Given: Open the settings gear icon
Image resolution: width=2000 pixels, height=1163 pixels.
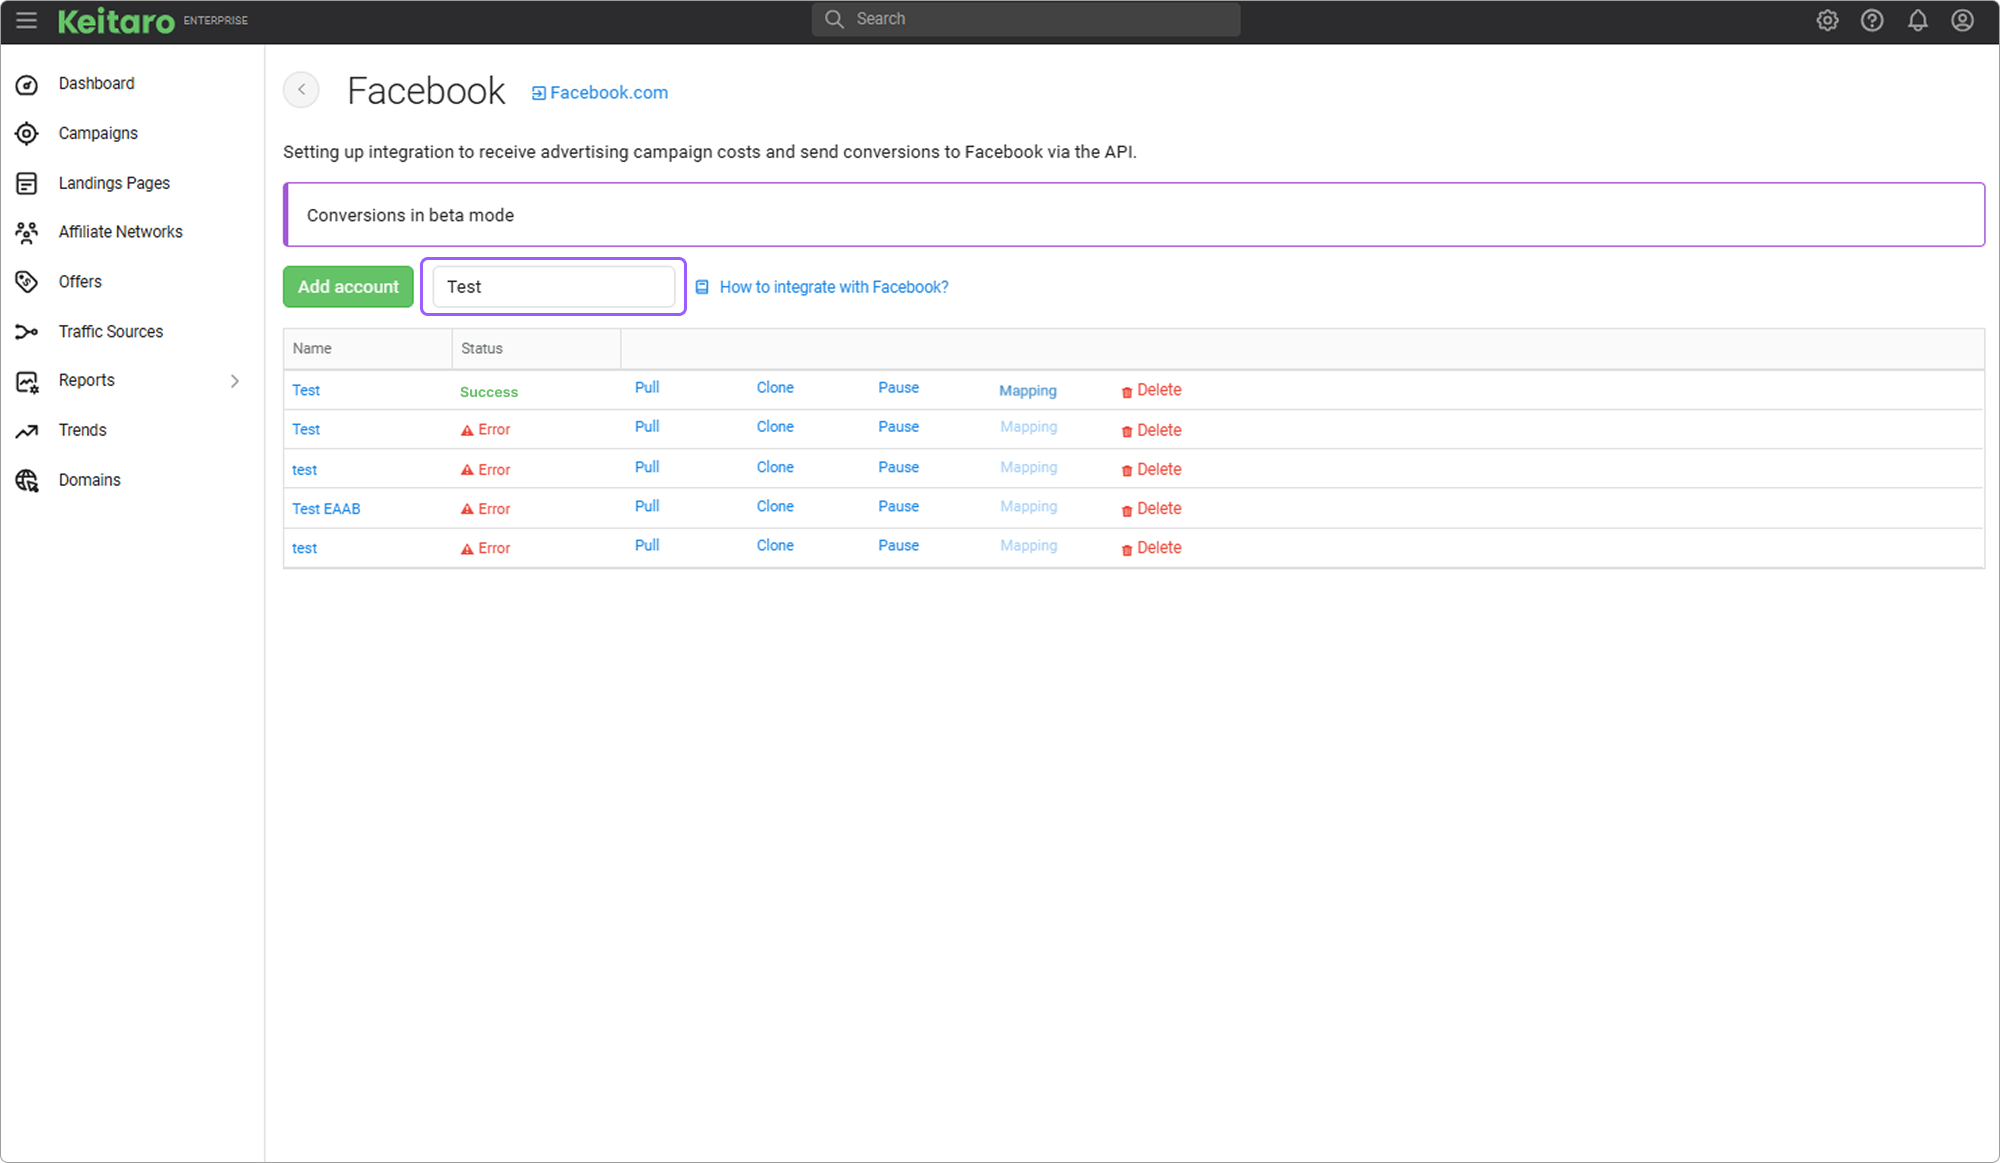Looking at the screenshot, I should point(1827,20).
